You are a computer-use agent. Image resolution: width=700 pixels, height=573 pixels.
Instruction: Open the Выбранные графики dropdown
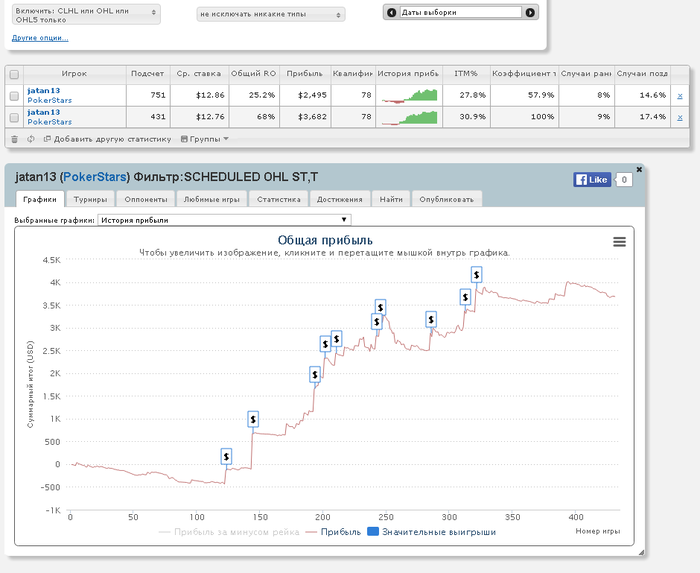tap(225, 219)
